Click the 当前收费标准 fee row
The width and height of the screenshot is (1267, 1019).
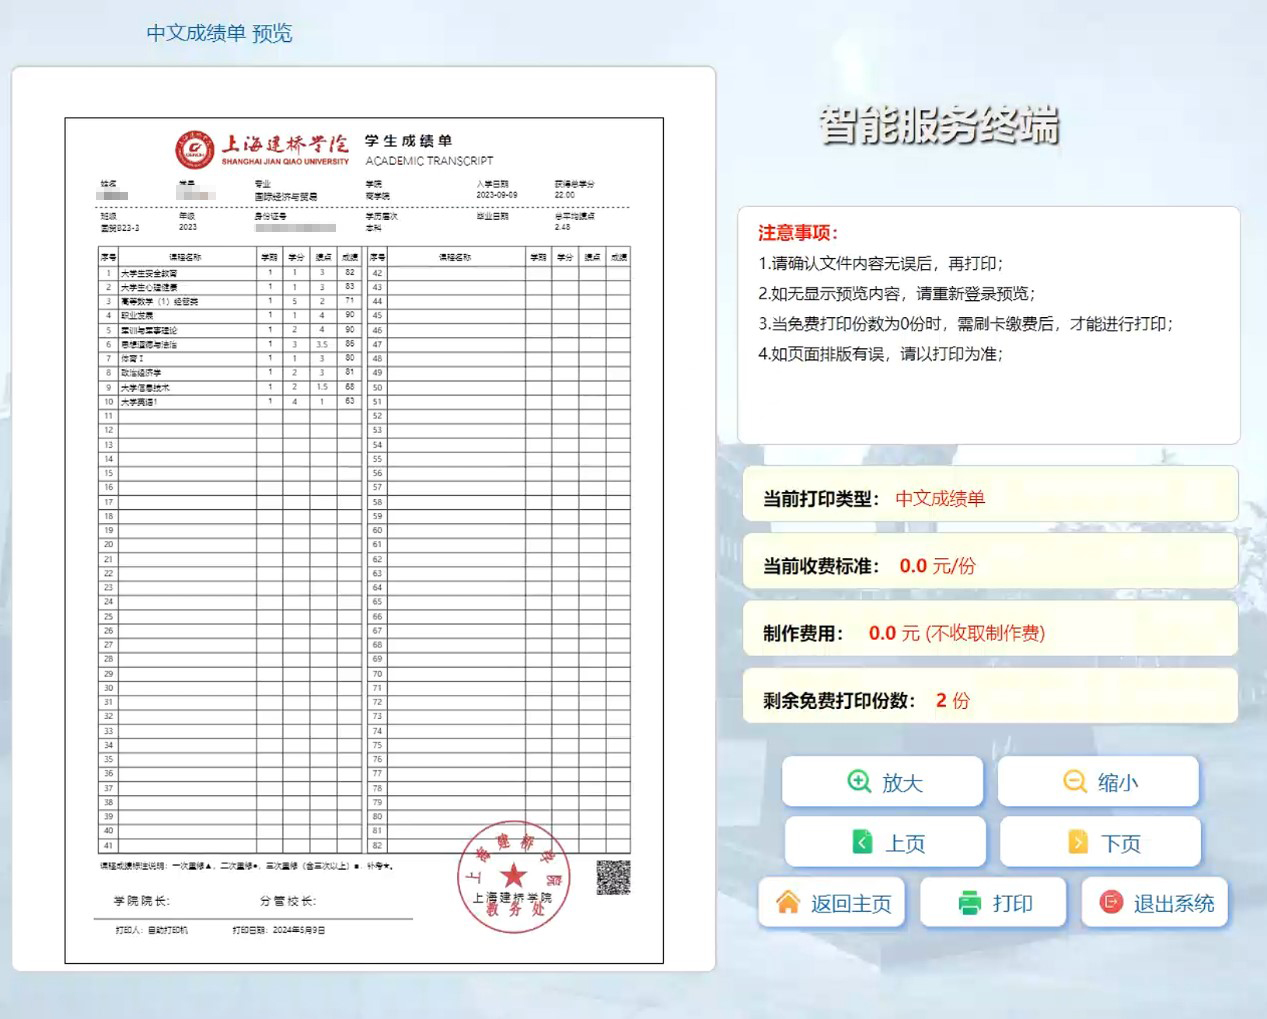[989, 566]
